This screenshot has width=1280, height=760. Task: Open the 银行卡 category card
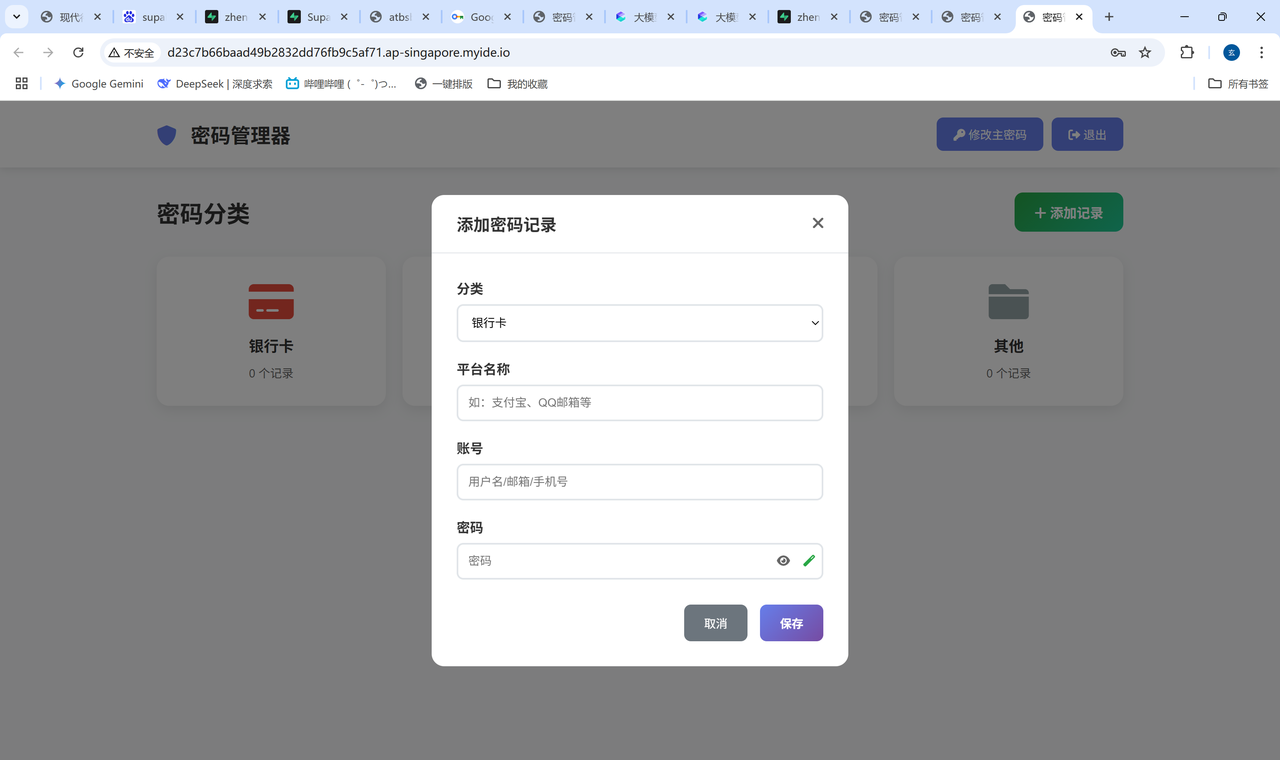(x=271, y=331)
